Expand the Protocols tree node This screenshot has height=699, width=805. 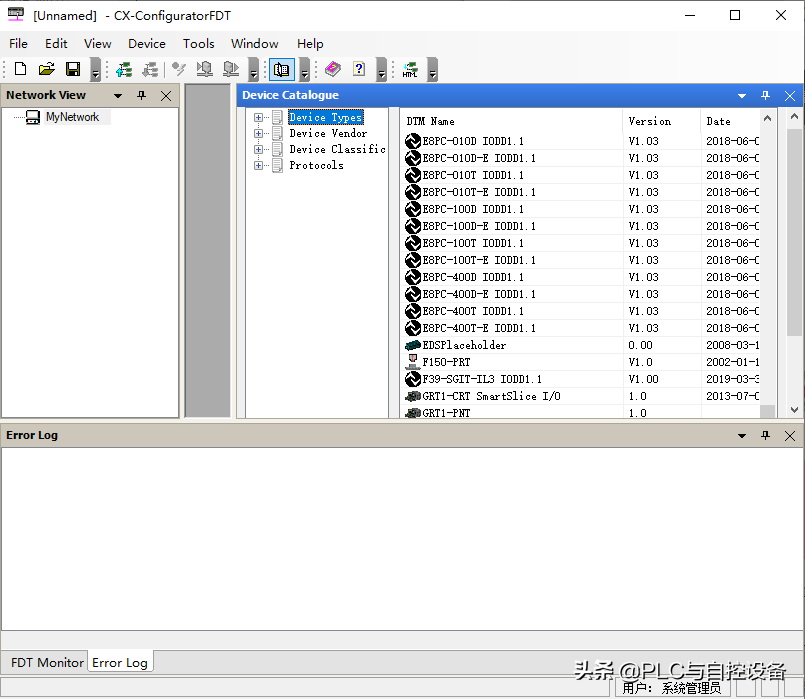click(x=259, y=166)
